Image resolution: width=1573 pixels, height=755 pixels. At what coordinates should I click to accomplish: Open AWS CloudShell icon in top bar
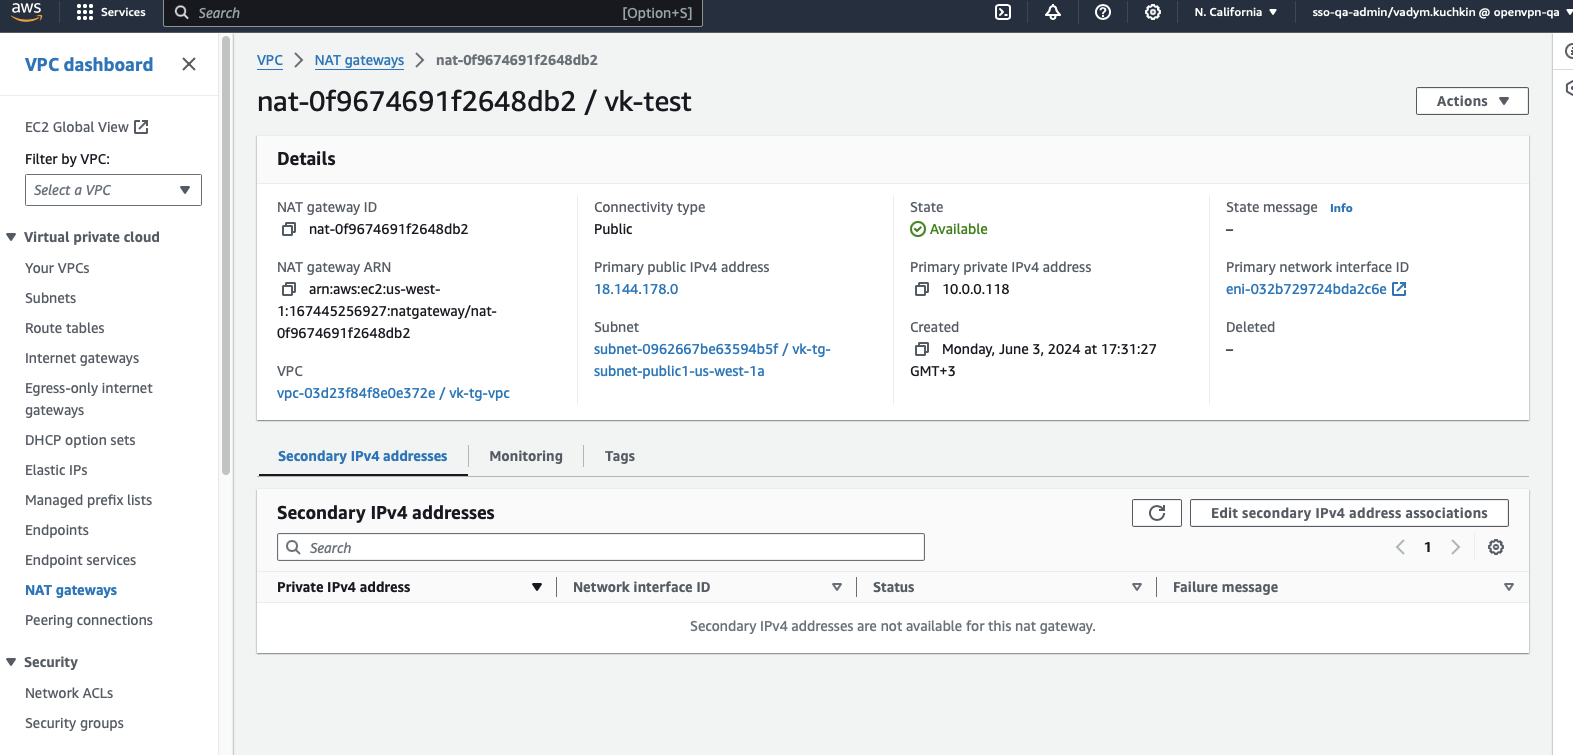tap(1003, 12)
